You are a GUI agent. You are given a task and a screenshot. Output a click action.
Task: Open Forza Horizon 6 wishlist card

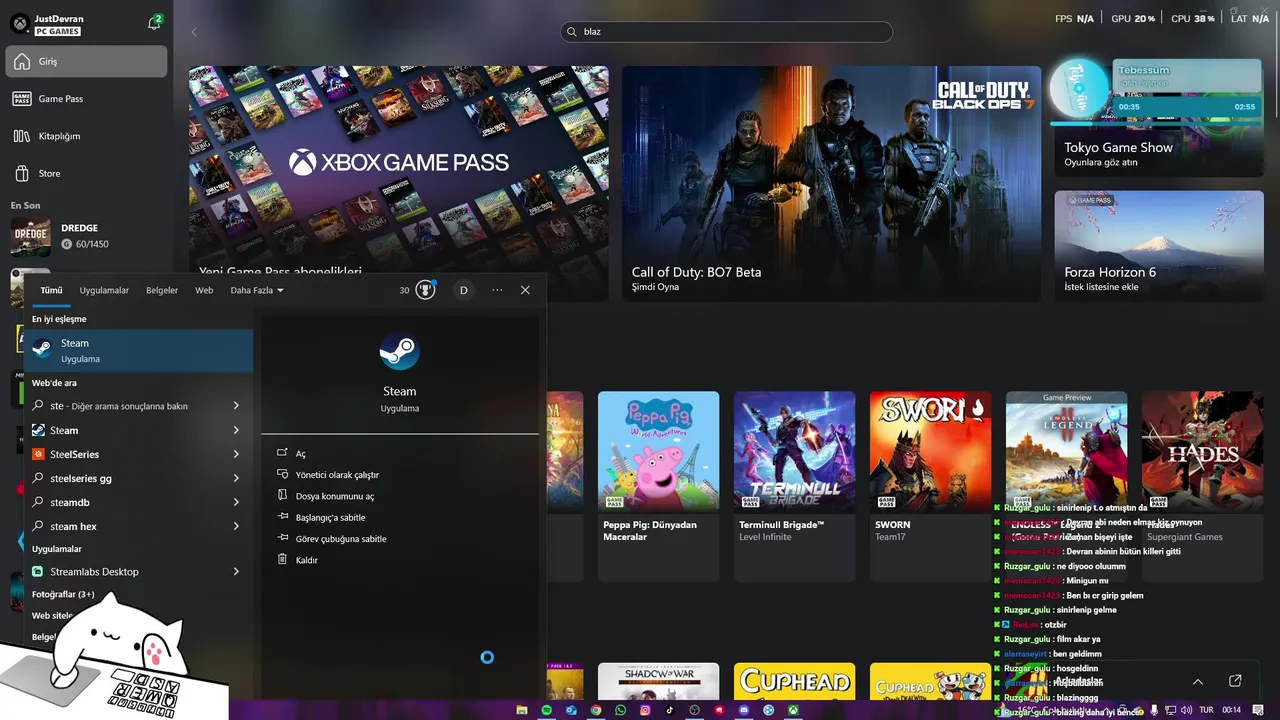pyautogui.click(x=1159, y=246)
